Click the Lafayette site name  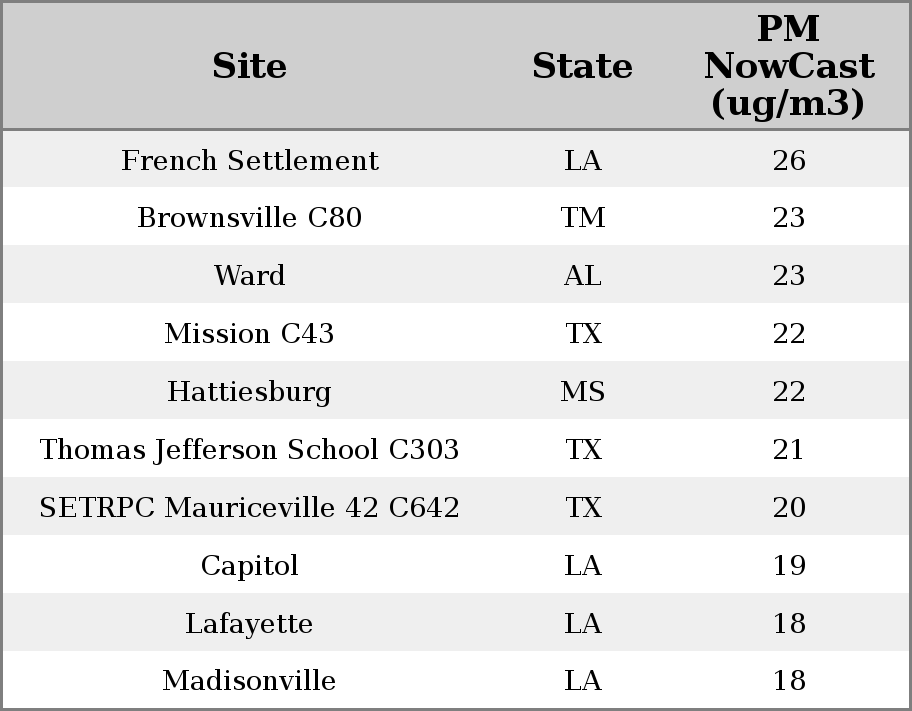coord(249,624)
